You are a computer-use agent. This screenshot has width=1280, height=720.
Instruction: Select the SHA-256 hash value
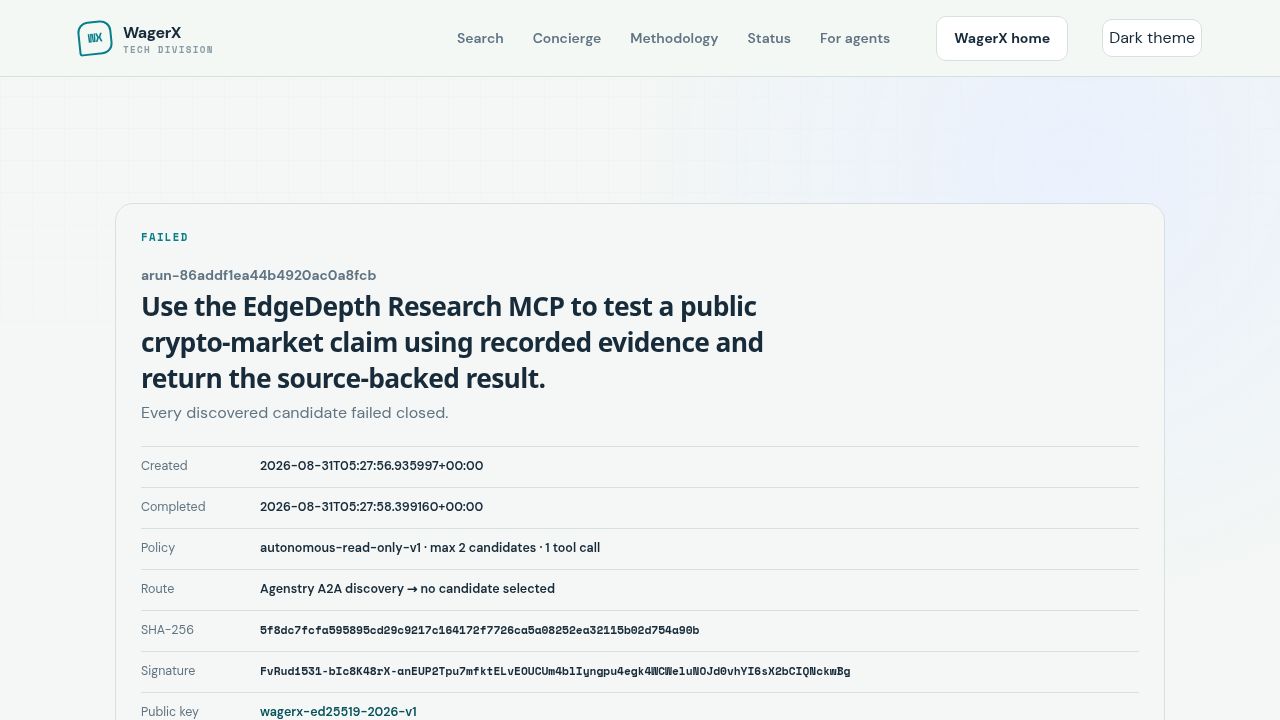click(480, 630)
